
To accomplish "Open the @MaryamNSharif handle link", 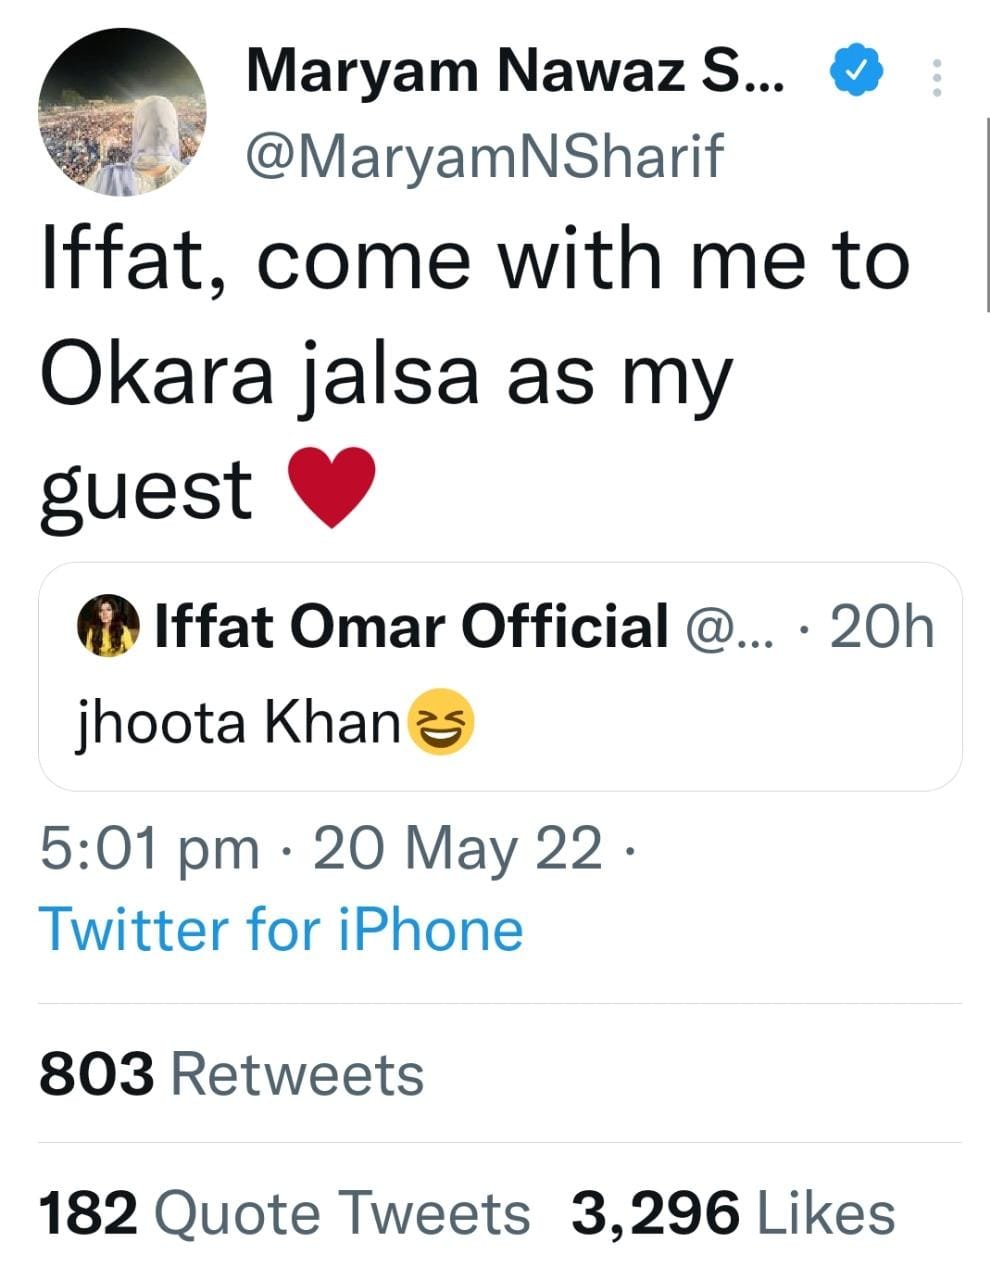I will tap(484, 157).
